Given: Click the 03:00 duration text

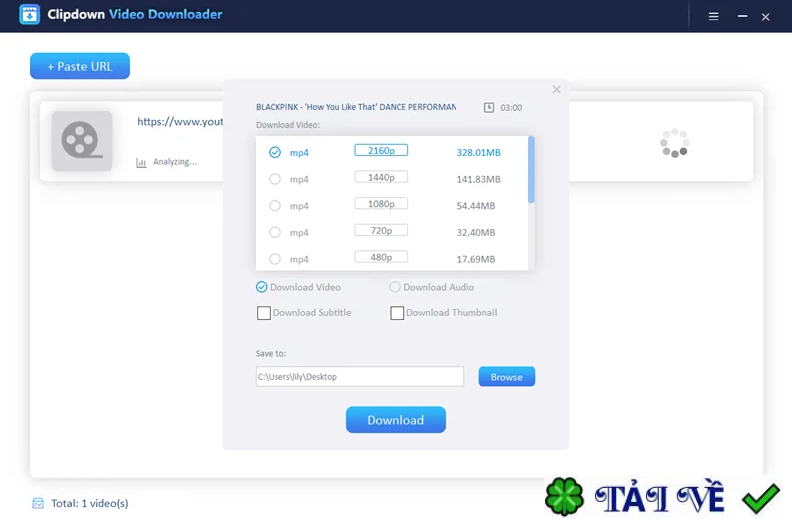Looking at the screenshot, I should 511,108.
